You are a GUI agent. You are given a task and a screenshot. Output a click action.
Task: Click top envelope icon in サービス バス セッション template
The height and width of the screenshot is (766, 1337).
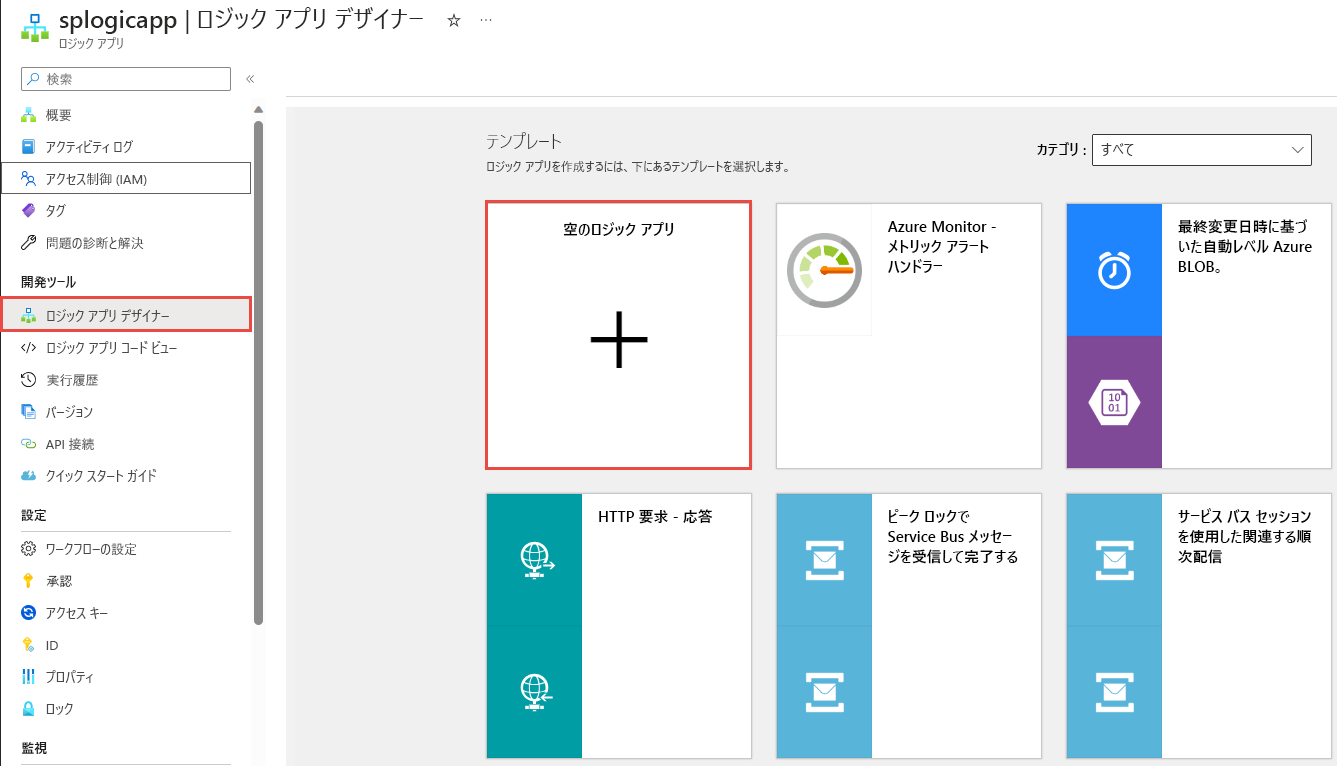tap(1114, 559)
